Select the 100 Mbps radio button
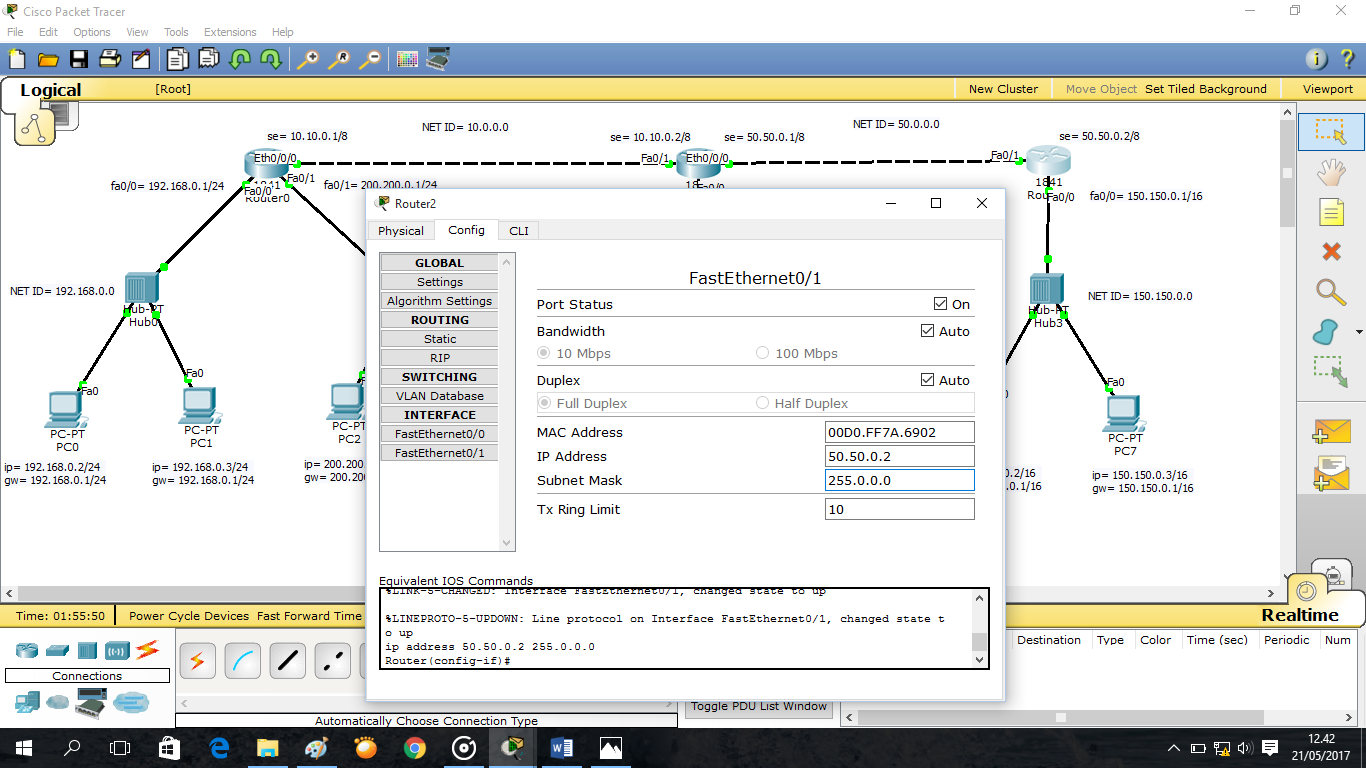Image resolution: width=1366 pixels, height=768 pixels. [x=762, y=353]
